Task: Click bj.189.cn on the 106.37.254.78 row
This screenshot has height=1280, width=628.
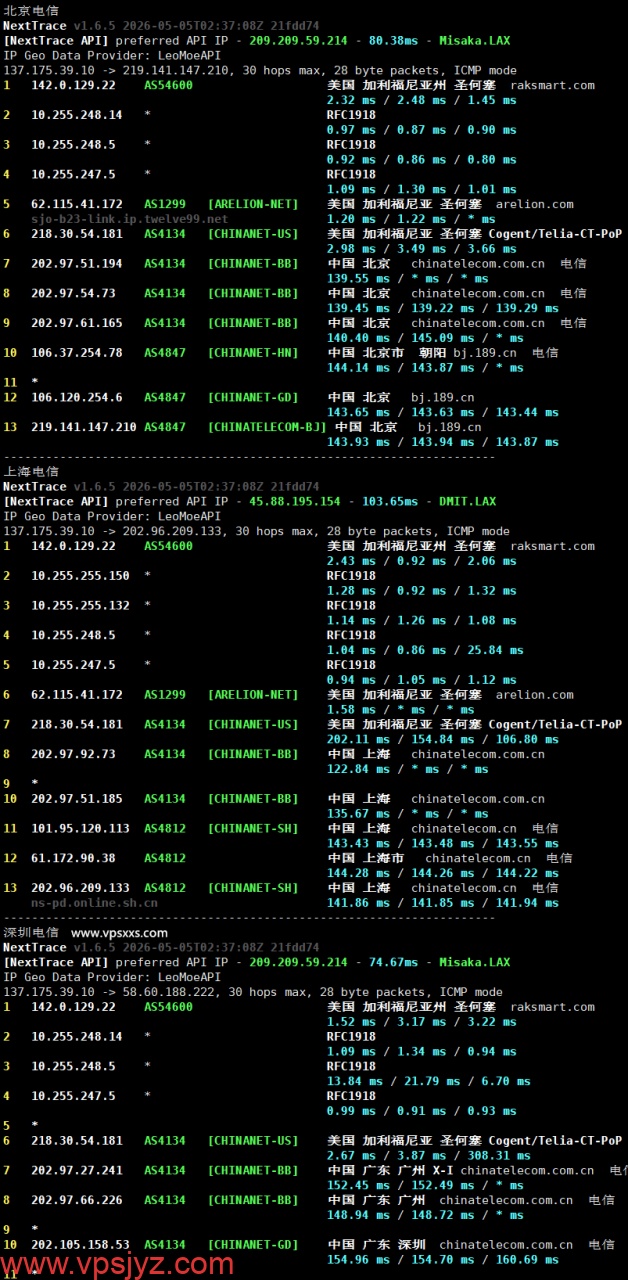Action: pyautogui.click(x=485, y=352)
